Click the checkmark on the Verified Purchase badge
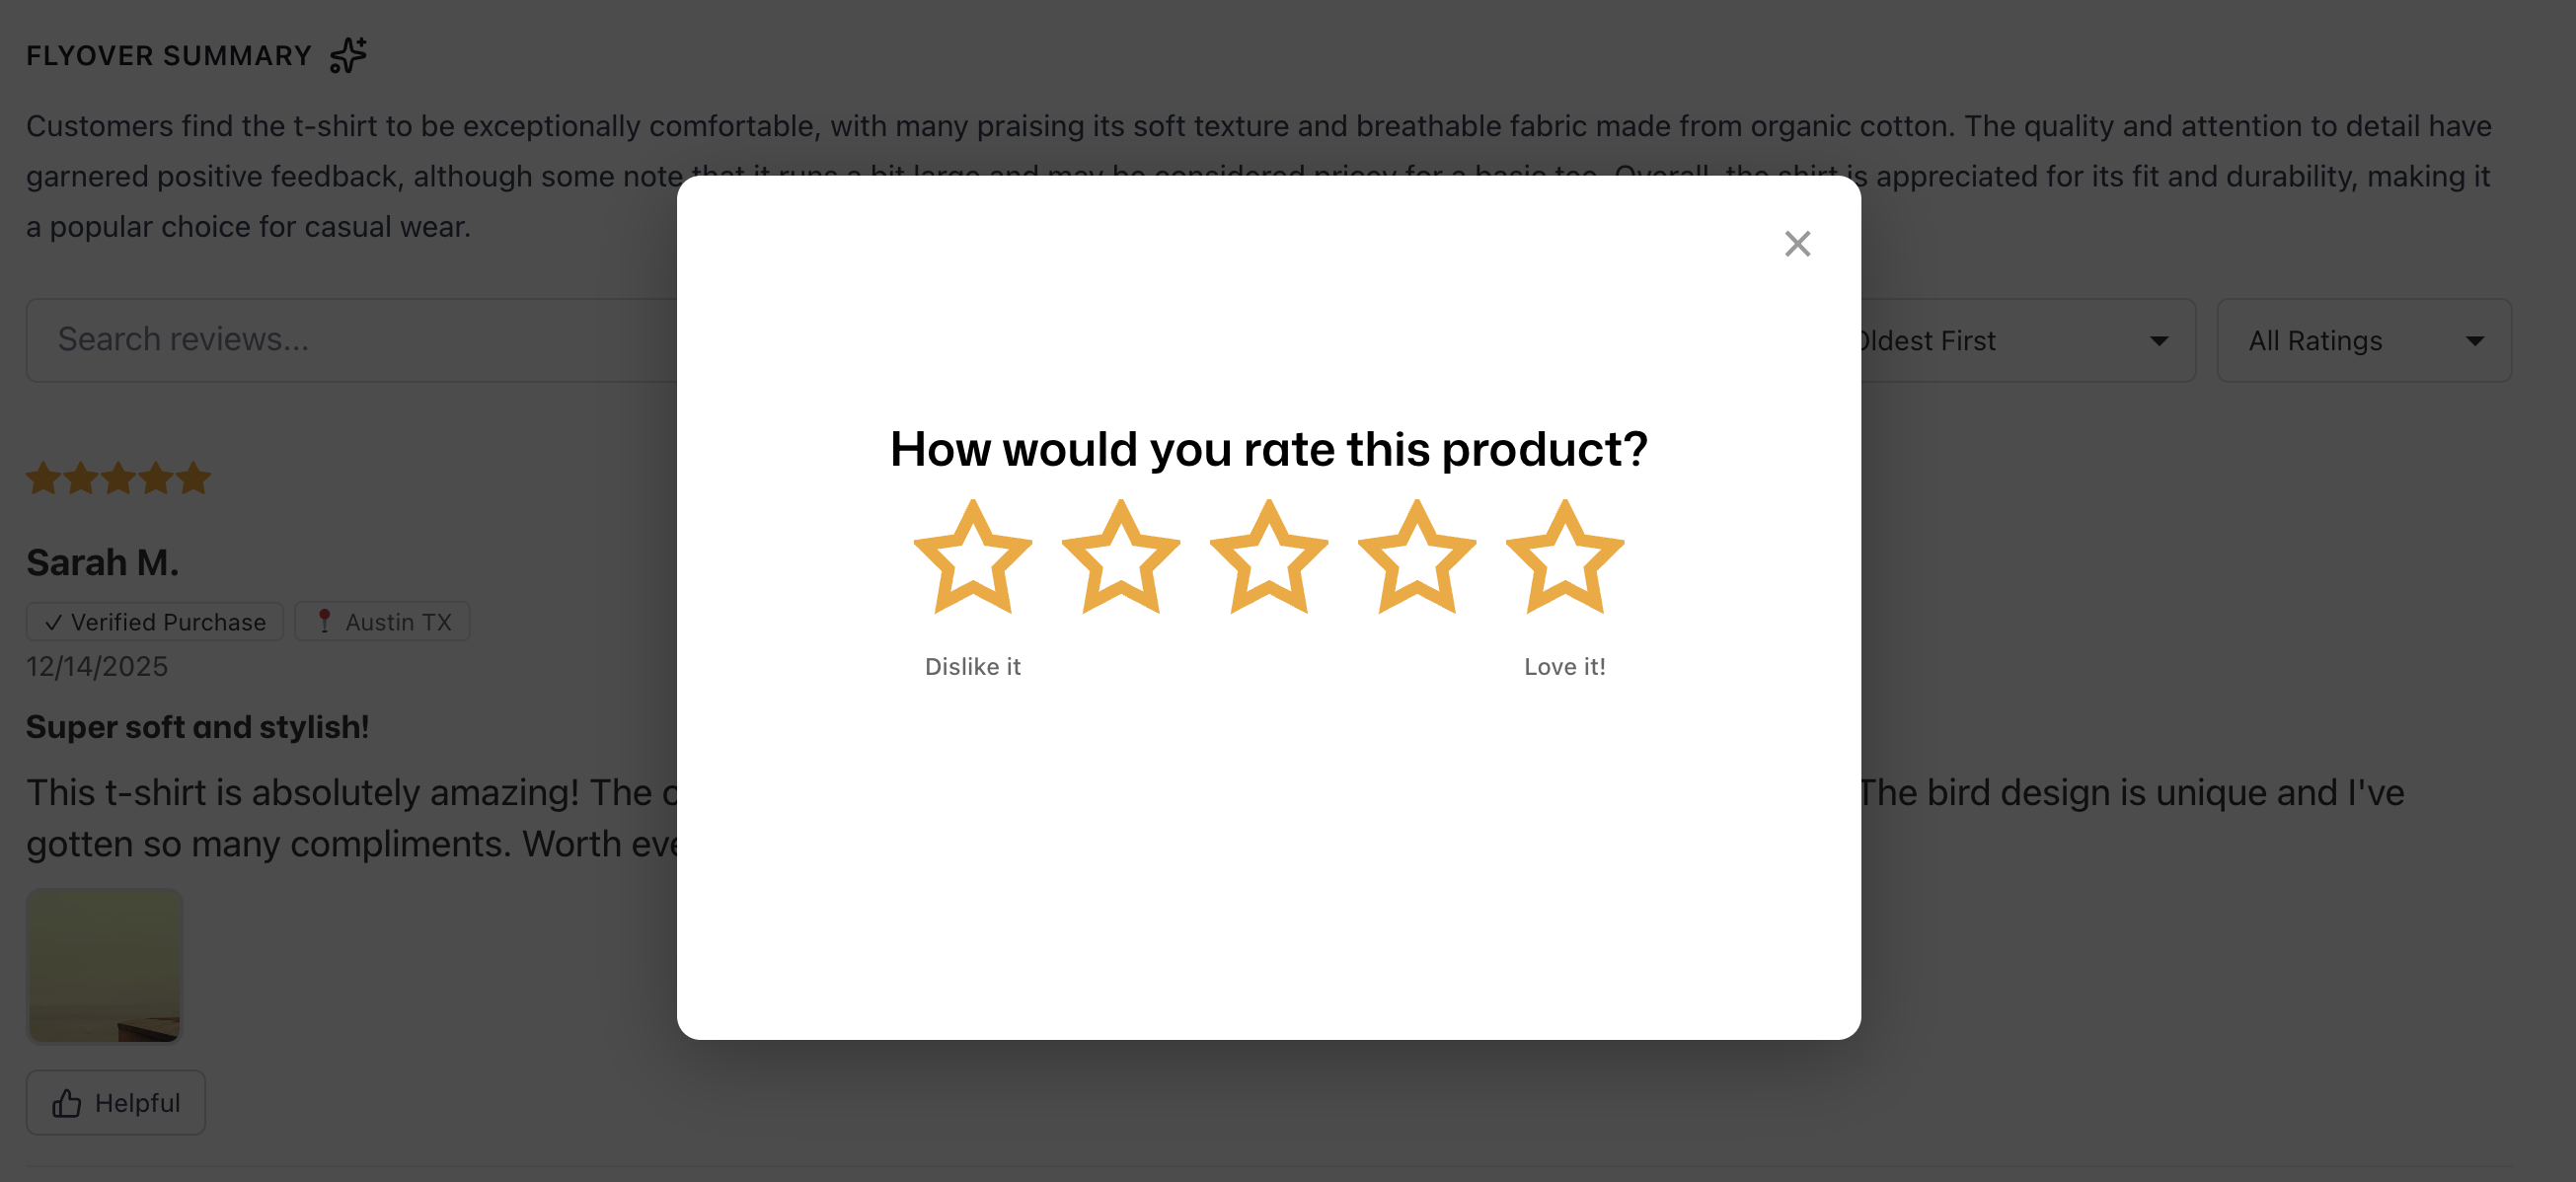 56,621
